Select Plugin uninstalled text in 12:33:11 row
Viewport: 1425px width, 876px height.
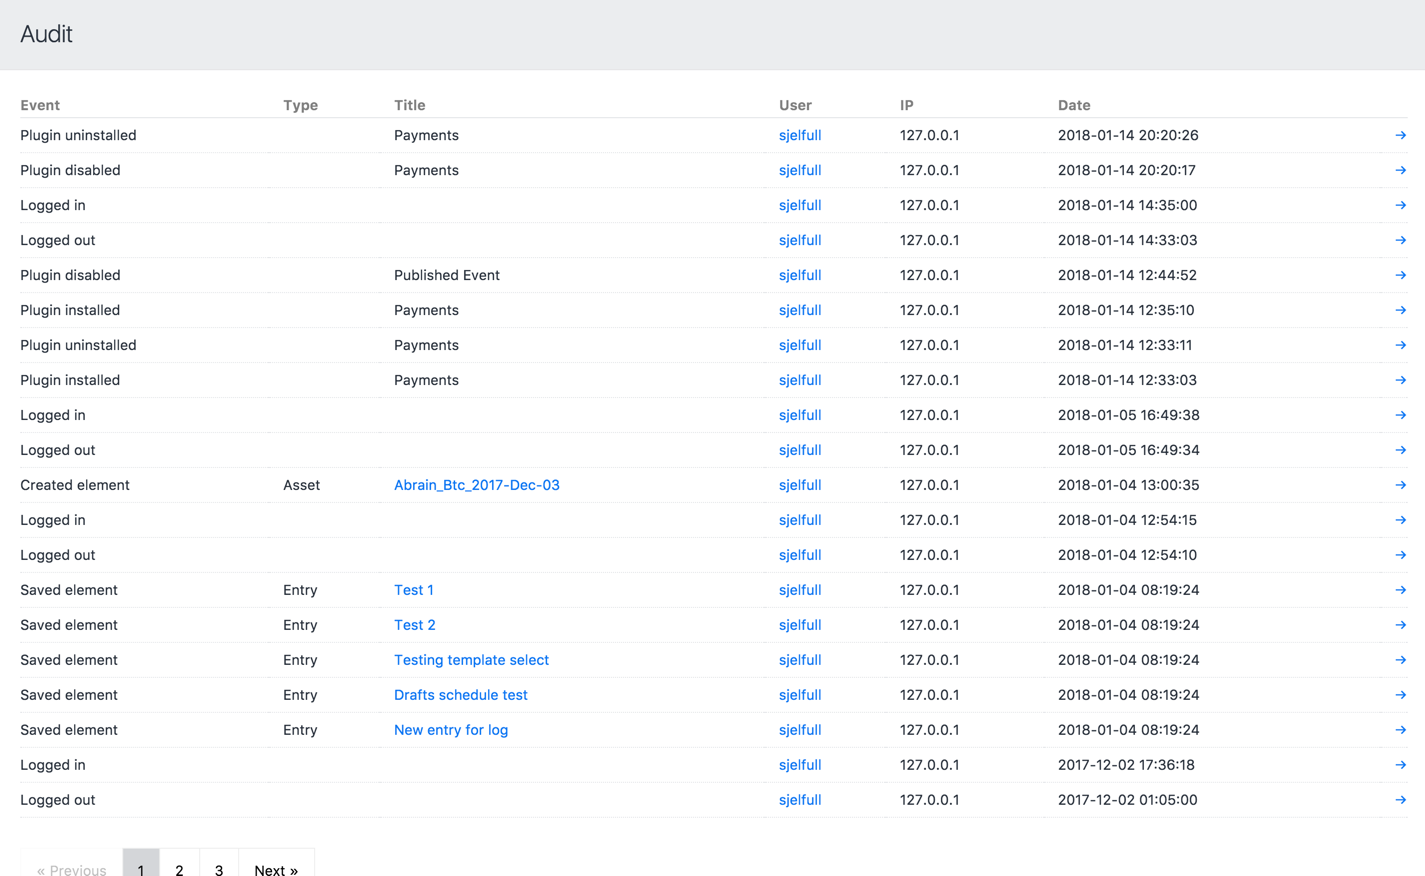click(x=78, y=345)
